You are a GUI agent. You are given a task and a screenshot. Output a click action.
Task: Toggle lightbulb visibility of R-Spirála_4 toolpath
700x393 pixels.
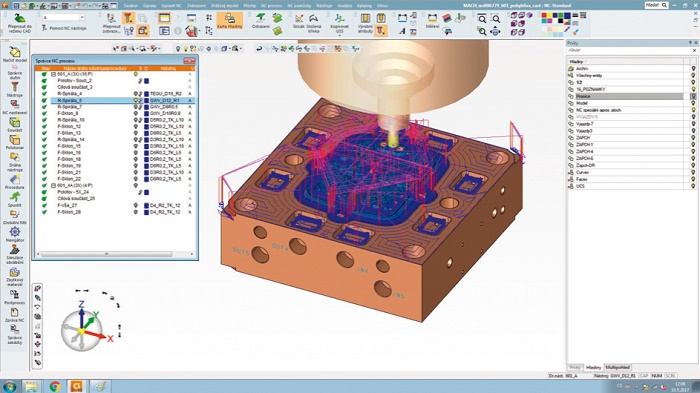click(x=136, y=94)
